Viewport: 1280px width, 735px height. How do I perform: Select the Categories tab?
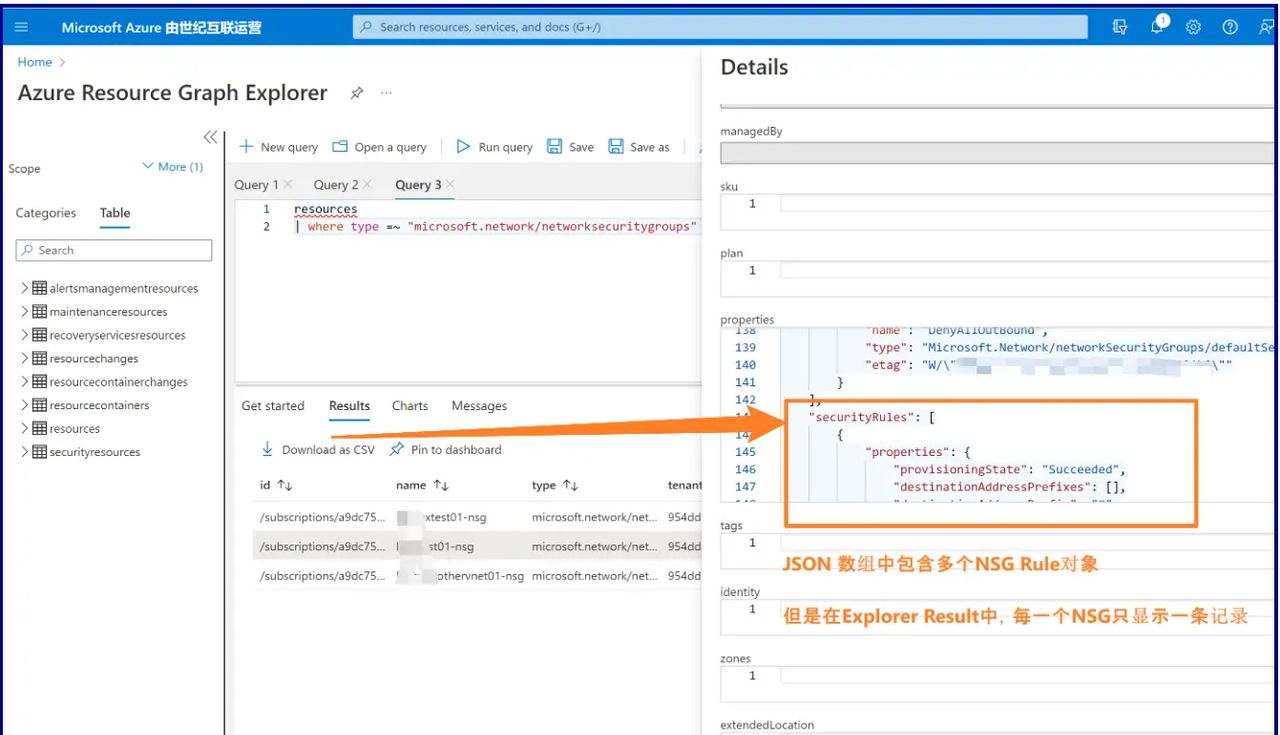[x=46, y=213]
